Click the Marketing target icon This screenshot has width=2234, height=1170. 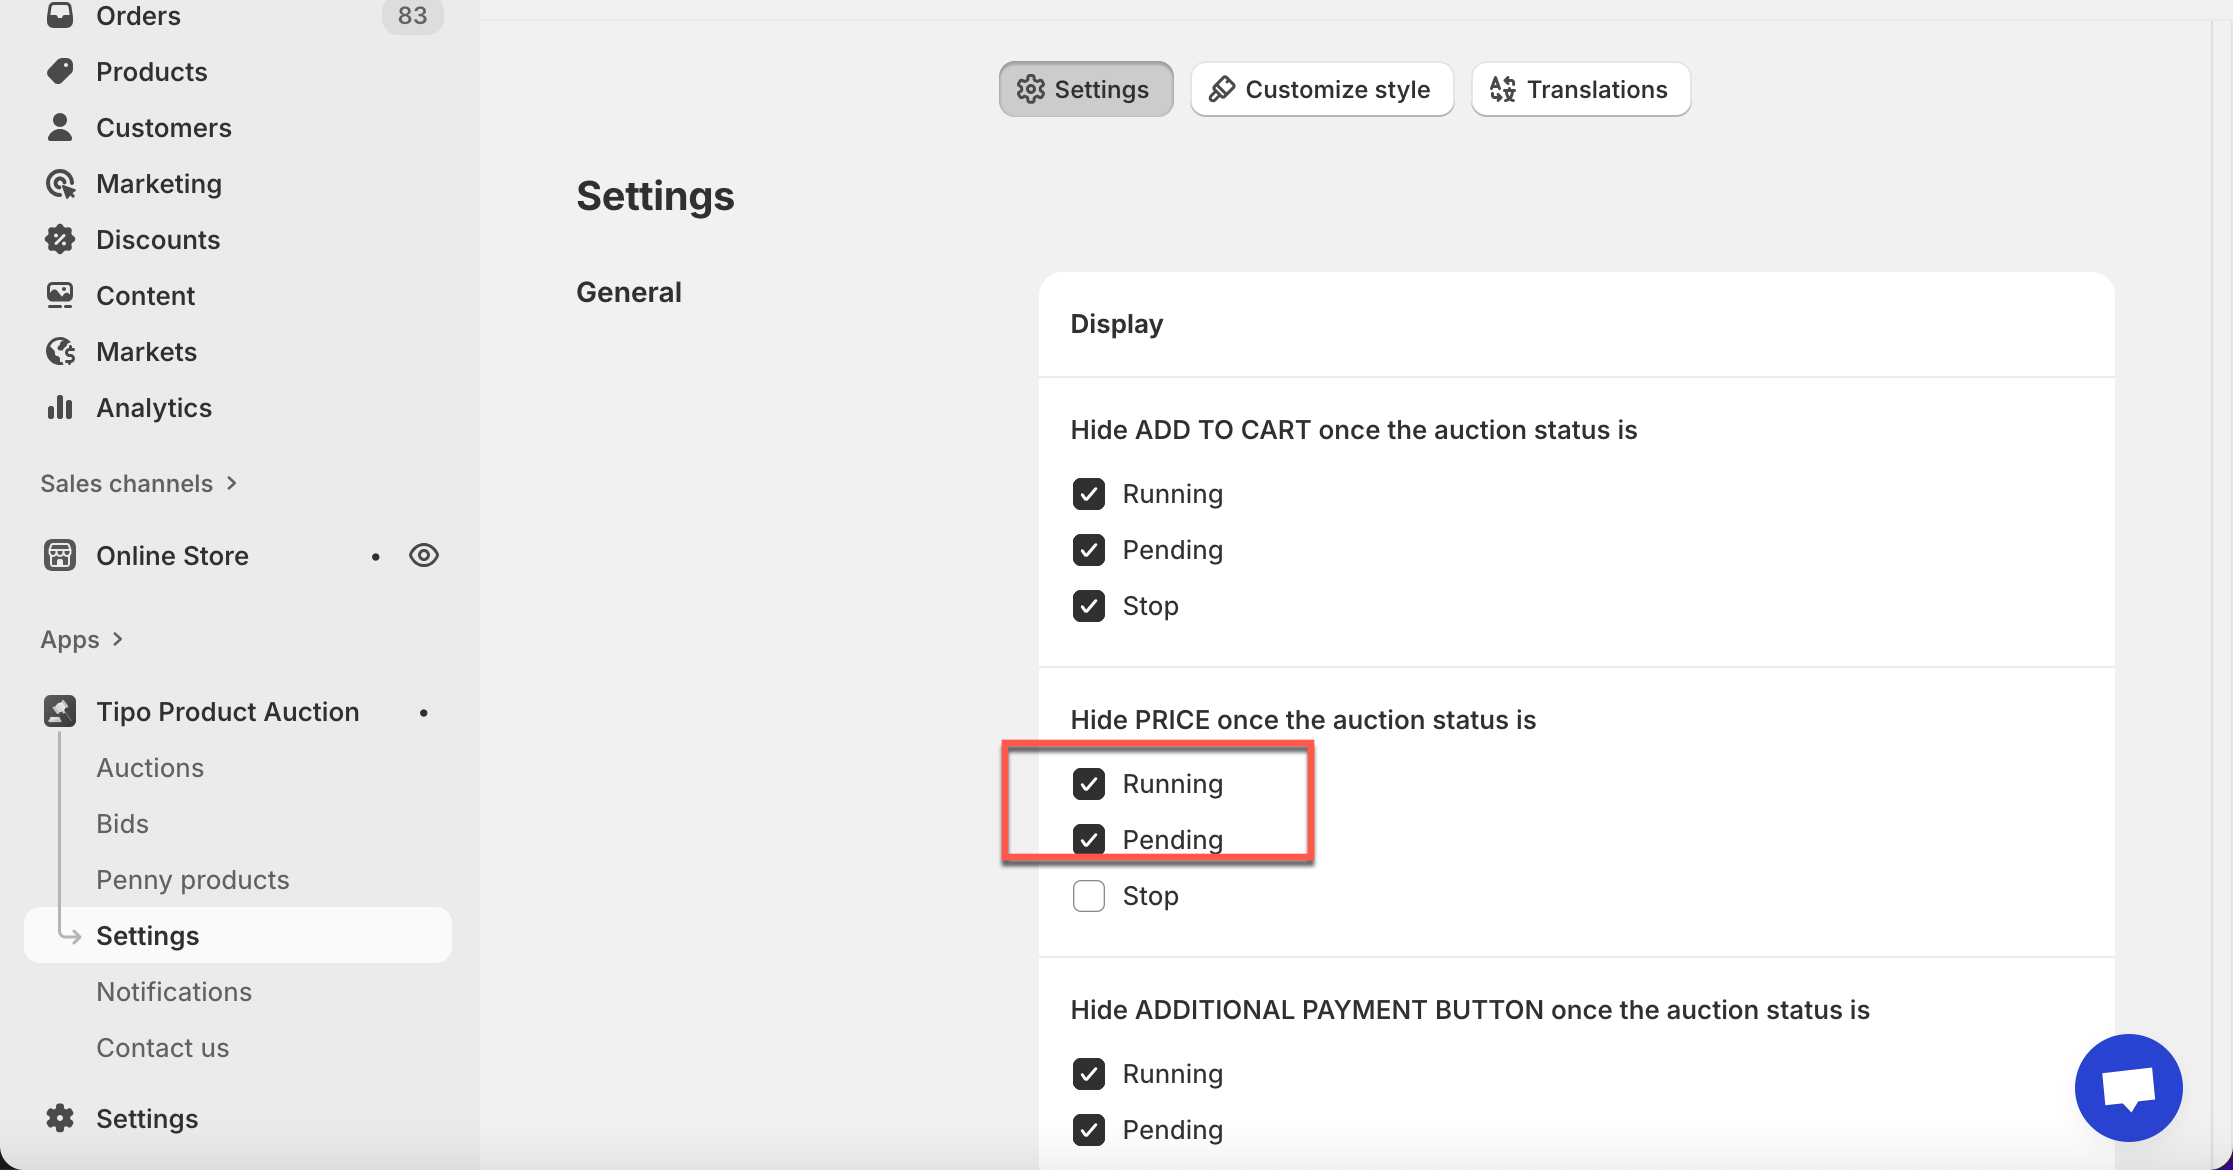60,184
